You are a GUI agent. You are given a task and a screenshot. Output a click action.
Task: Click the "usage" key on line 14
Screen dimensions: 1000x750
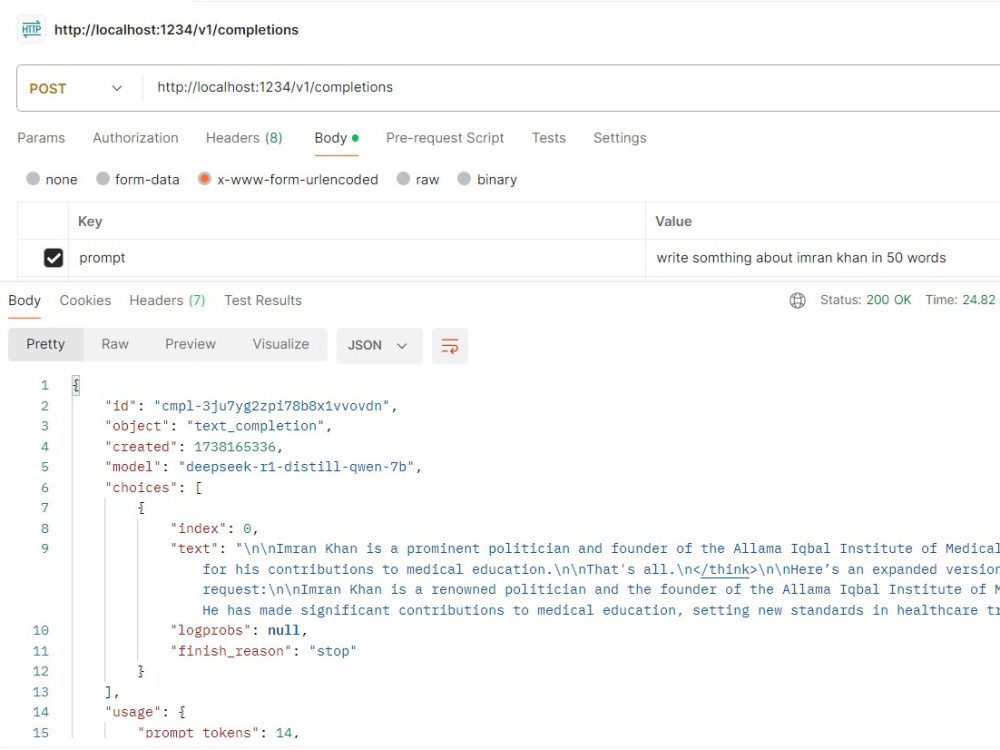133,712
